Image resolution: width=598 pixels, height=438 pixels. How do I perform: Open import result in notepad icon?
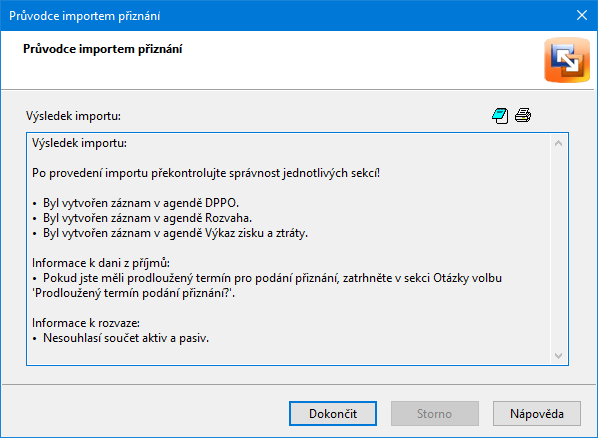point(500,116)
